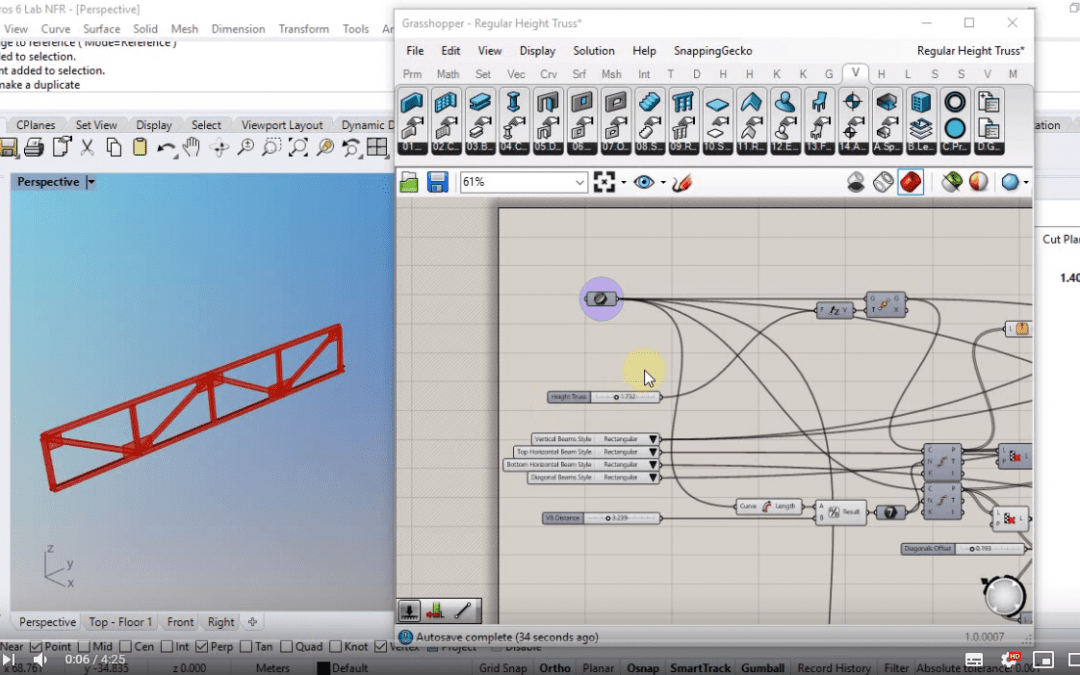Open the Solution menu in Grasshopper
Viewport: 1080px width, 675px height.
point(593,51)
